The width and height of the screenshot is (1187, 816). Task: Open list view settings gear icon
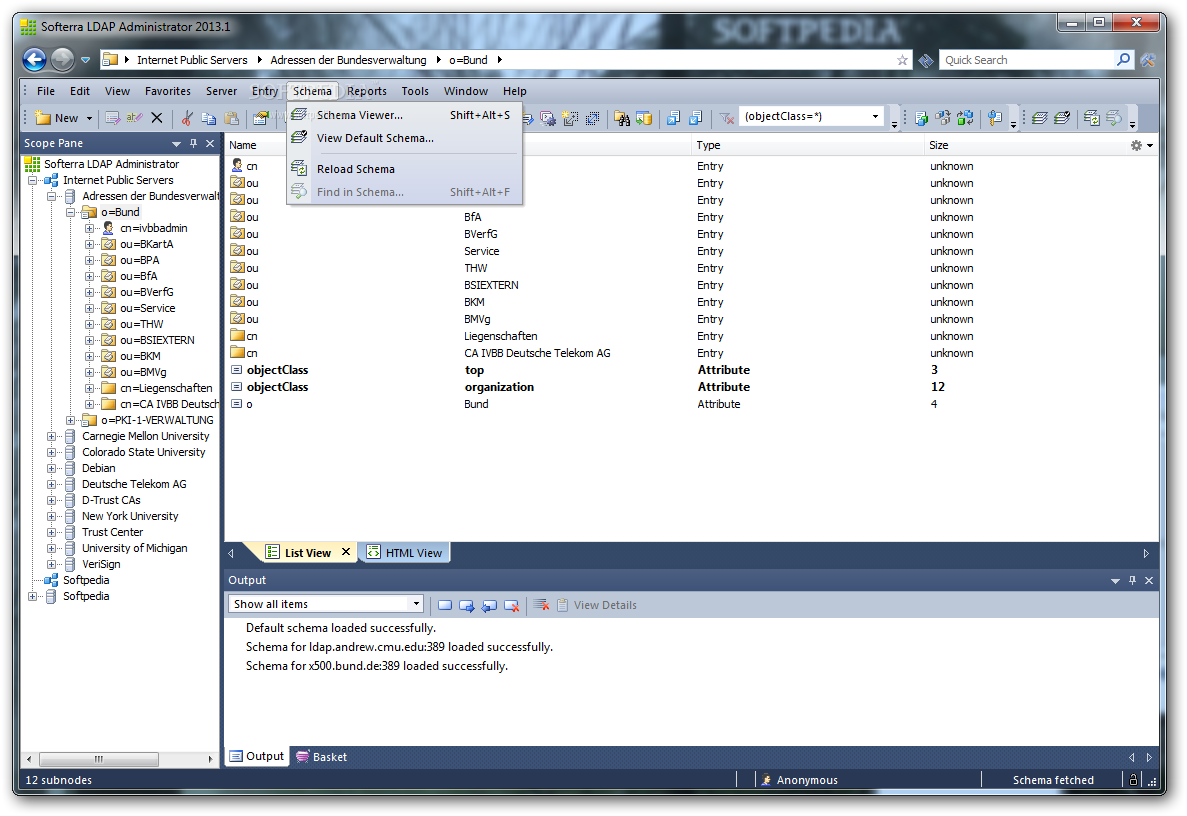click(1136, 145)
